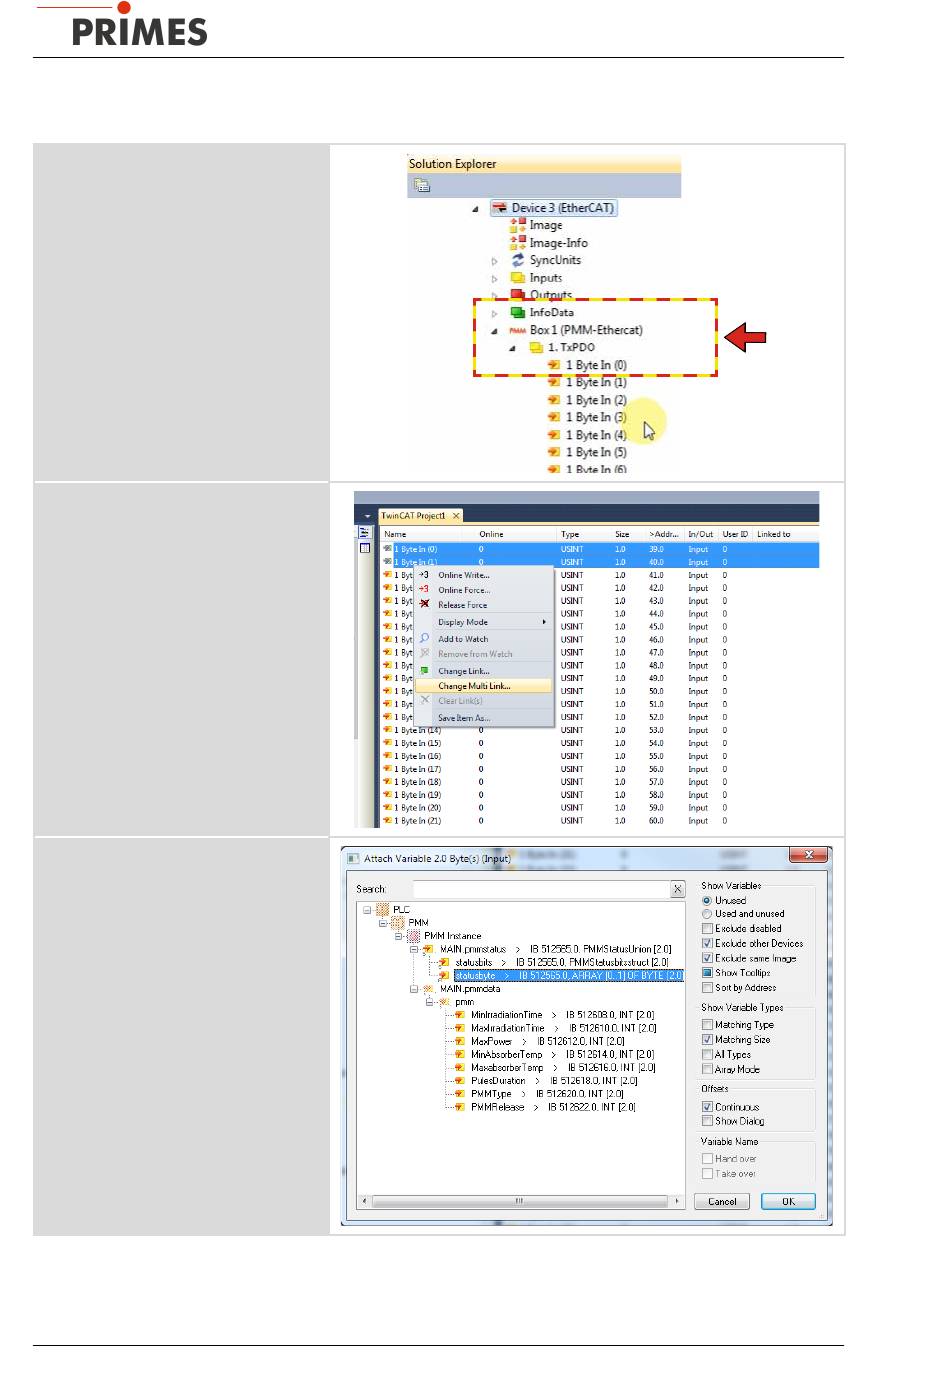Screen dimensions: 950x1378
Task: Choose Change Link from context menu
Action: 484,671
